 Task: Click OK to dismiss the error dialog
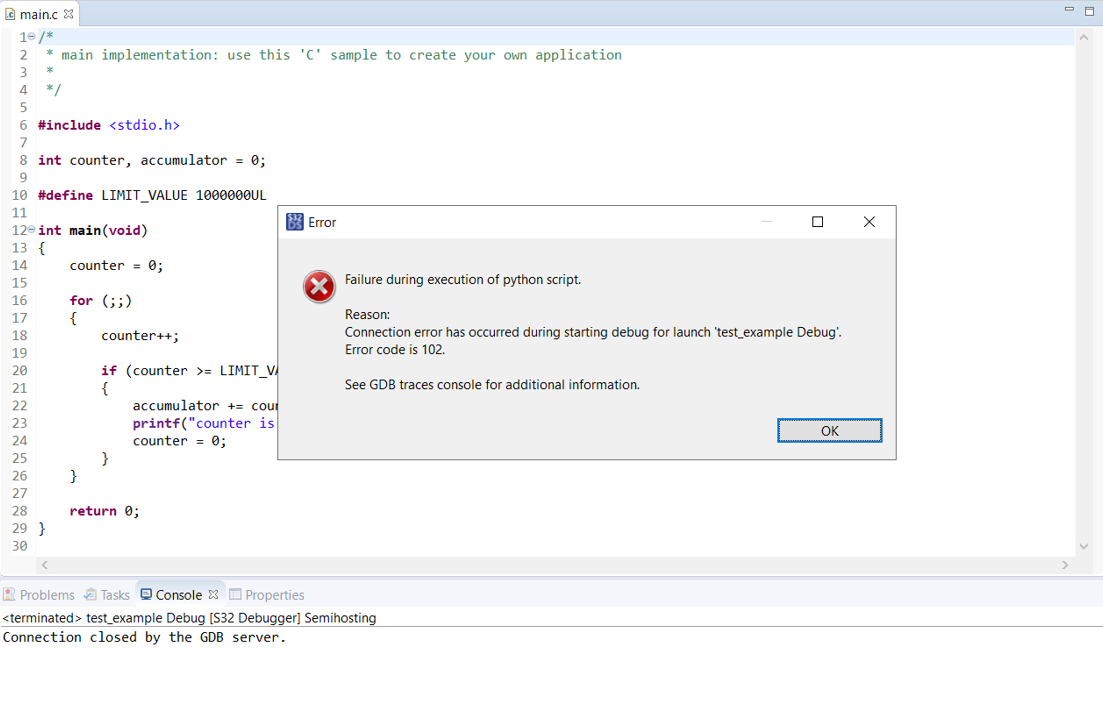click(829, 430)
